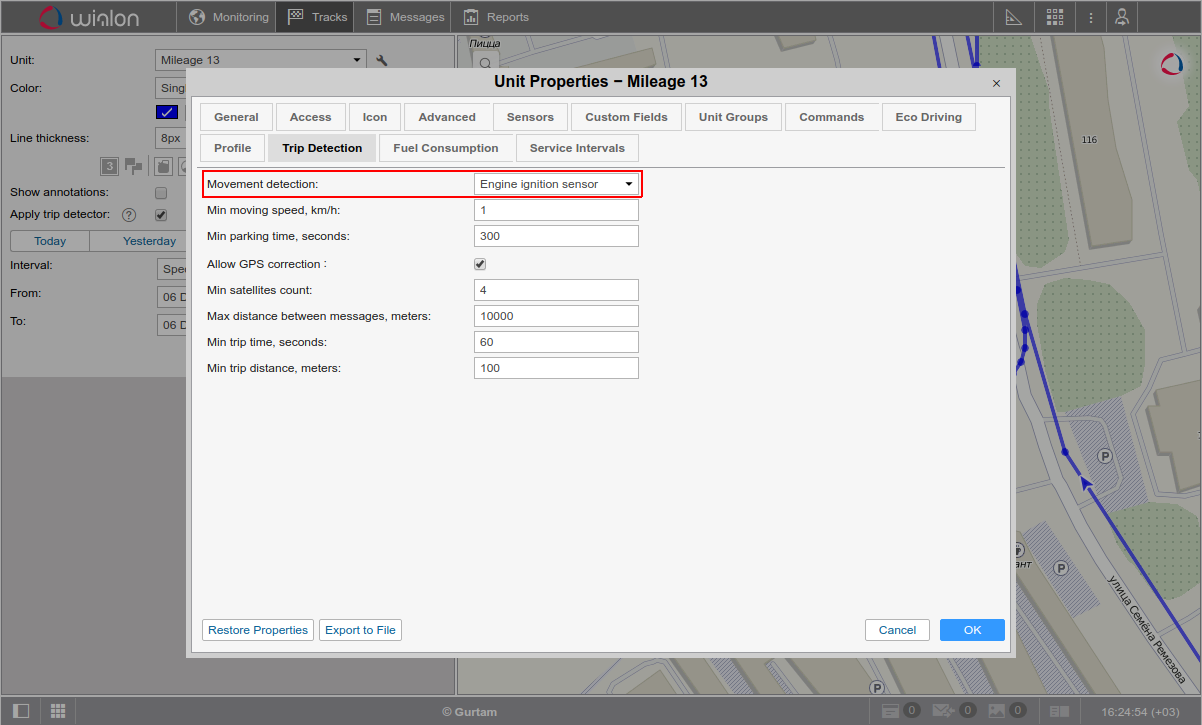The height and width of the screenshot is (725, 1202).
Task: Click the Export to File button
Action: point(361,630)
